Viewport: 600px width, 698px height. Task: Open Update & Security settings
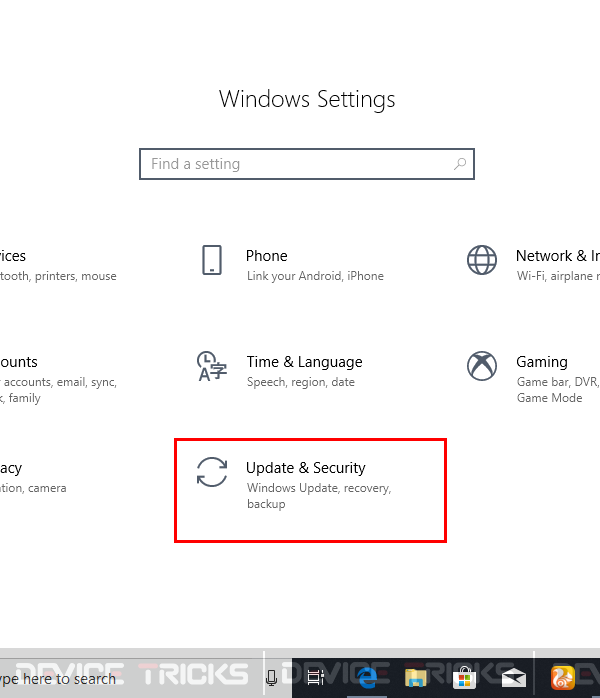tap(310, 490)
